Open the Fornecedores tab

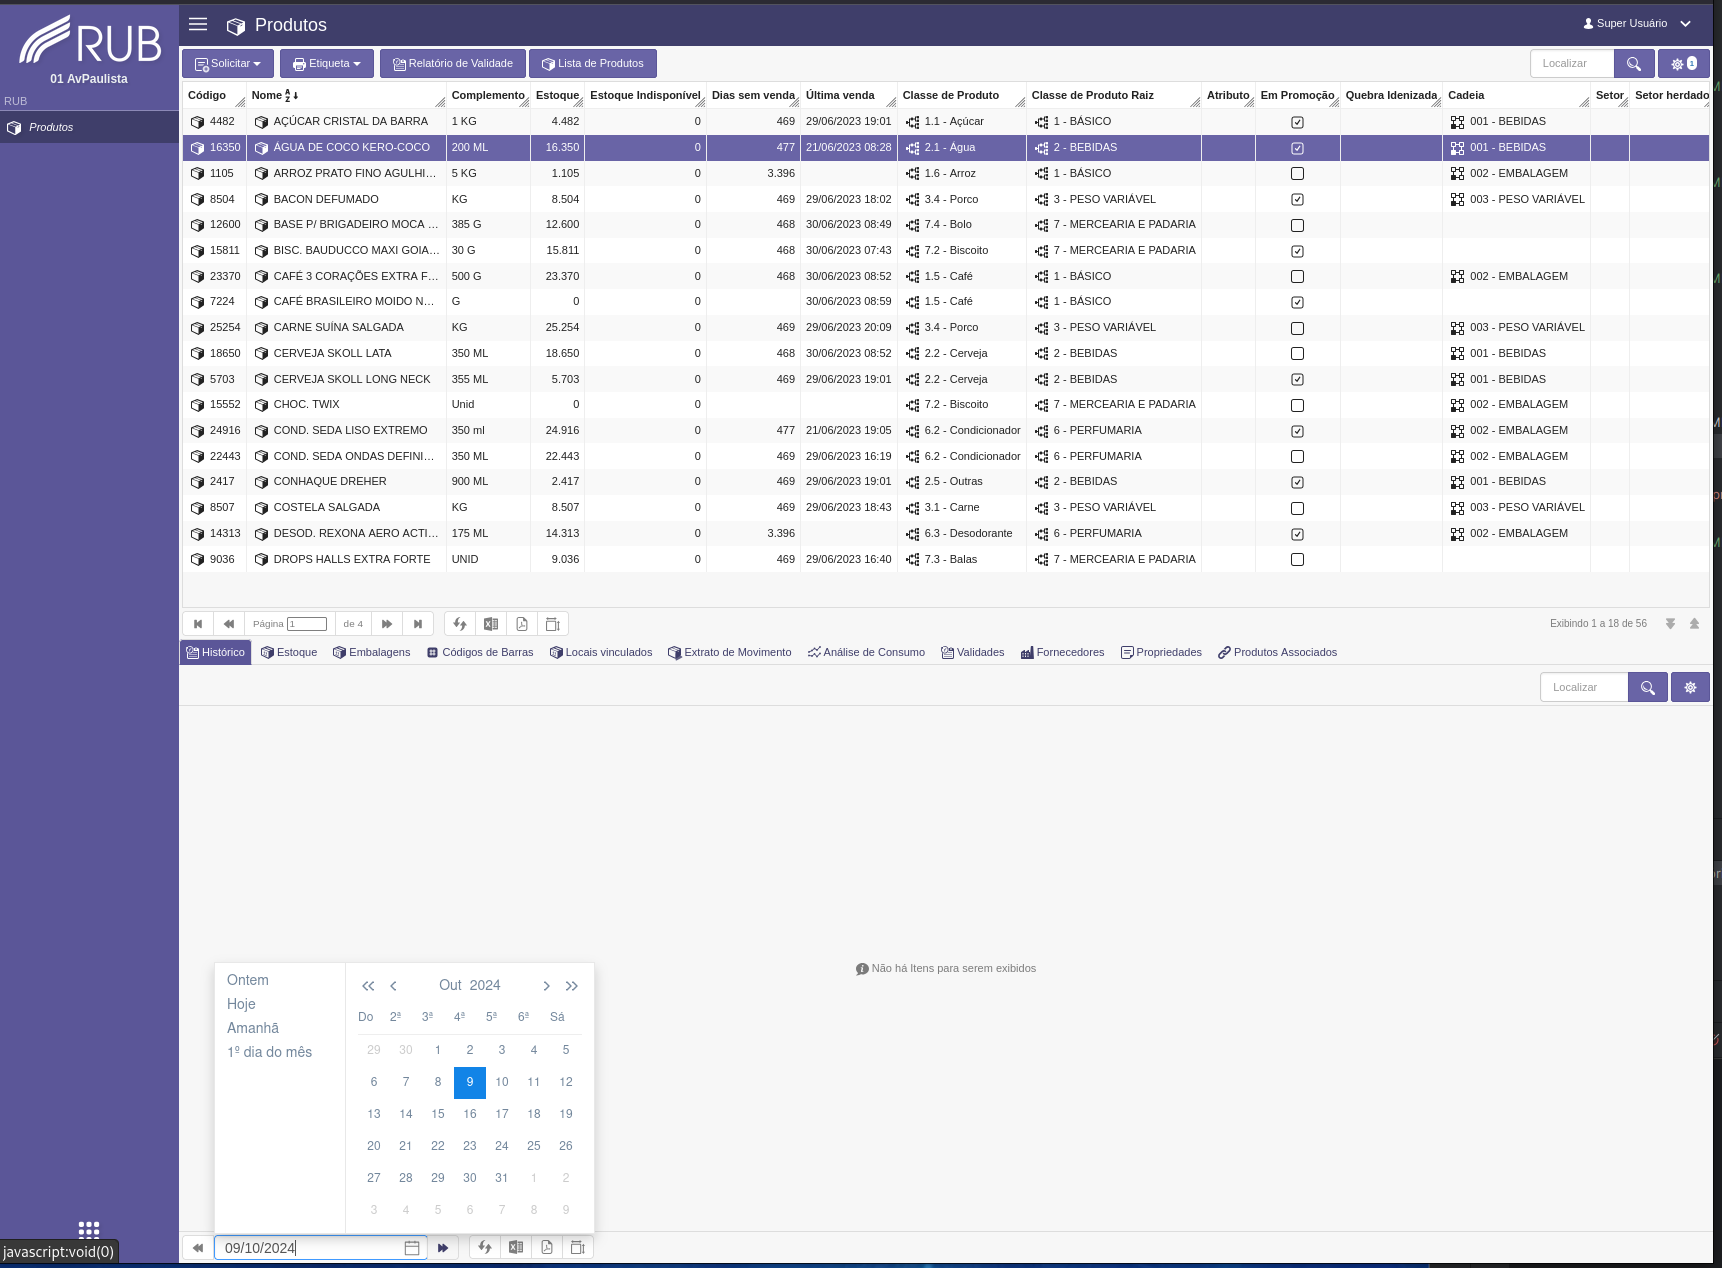pyautogui.click(x=1062, y=652)
